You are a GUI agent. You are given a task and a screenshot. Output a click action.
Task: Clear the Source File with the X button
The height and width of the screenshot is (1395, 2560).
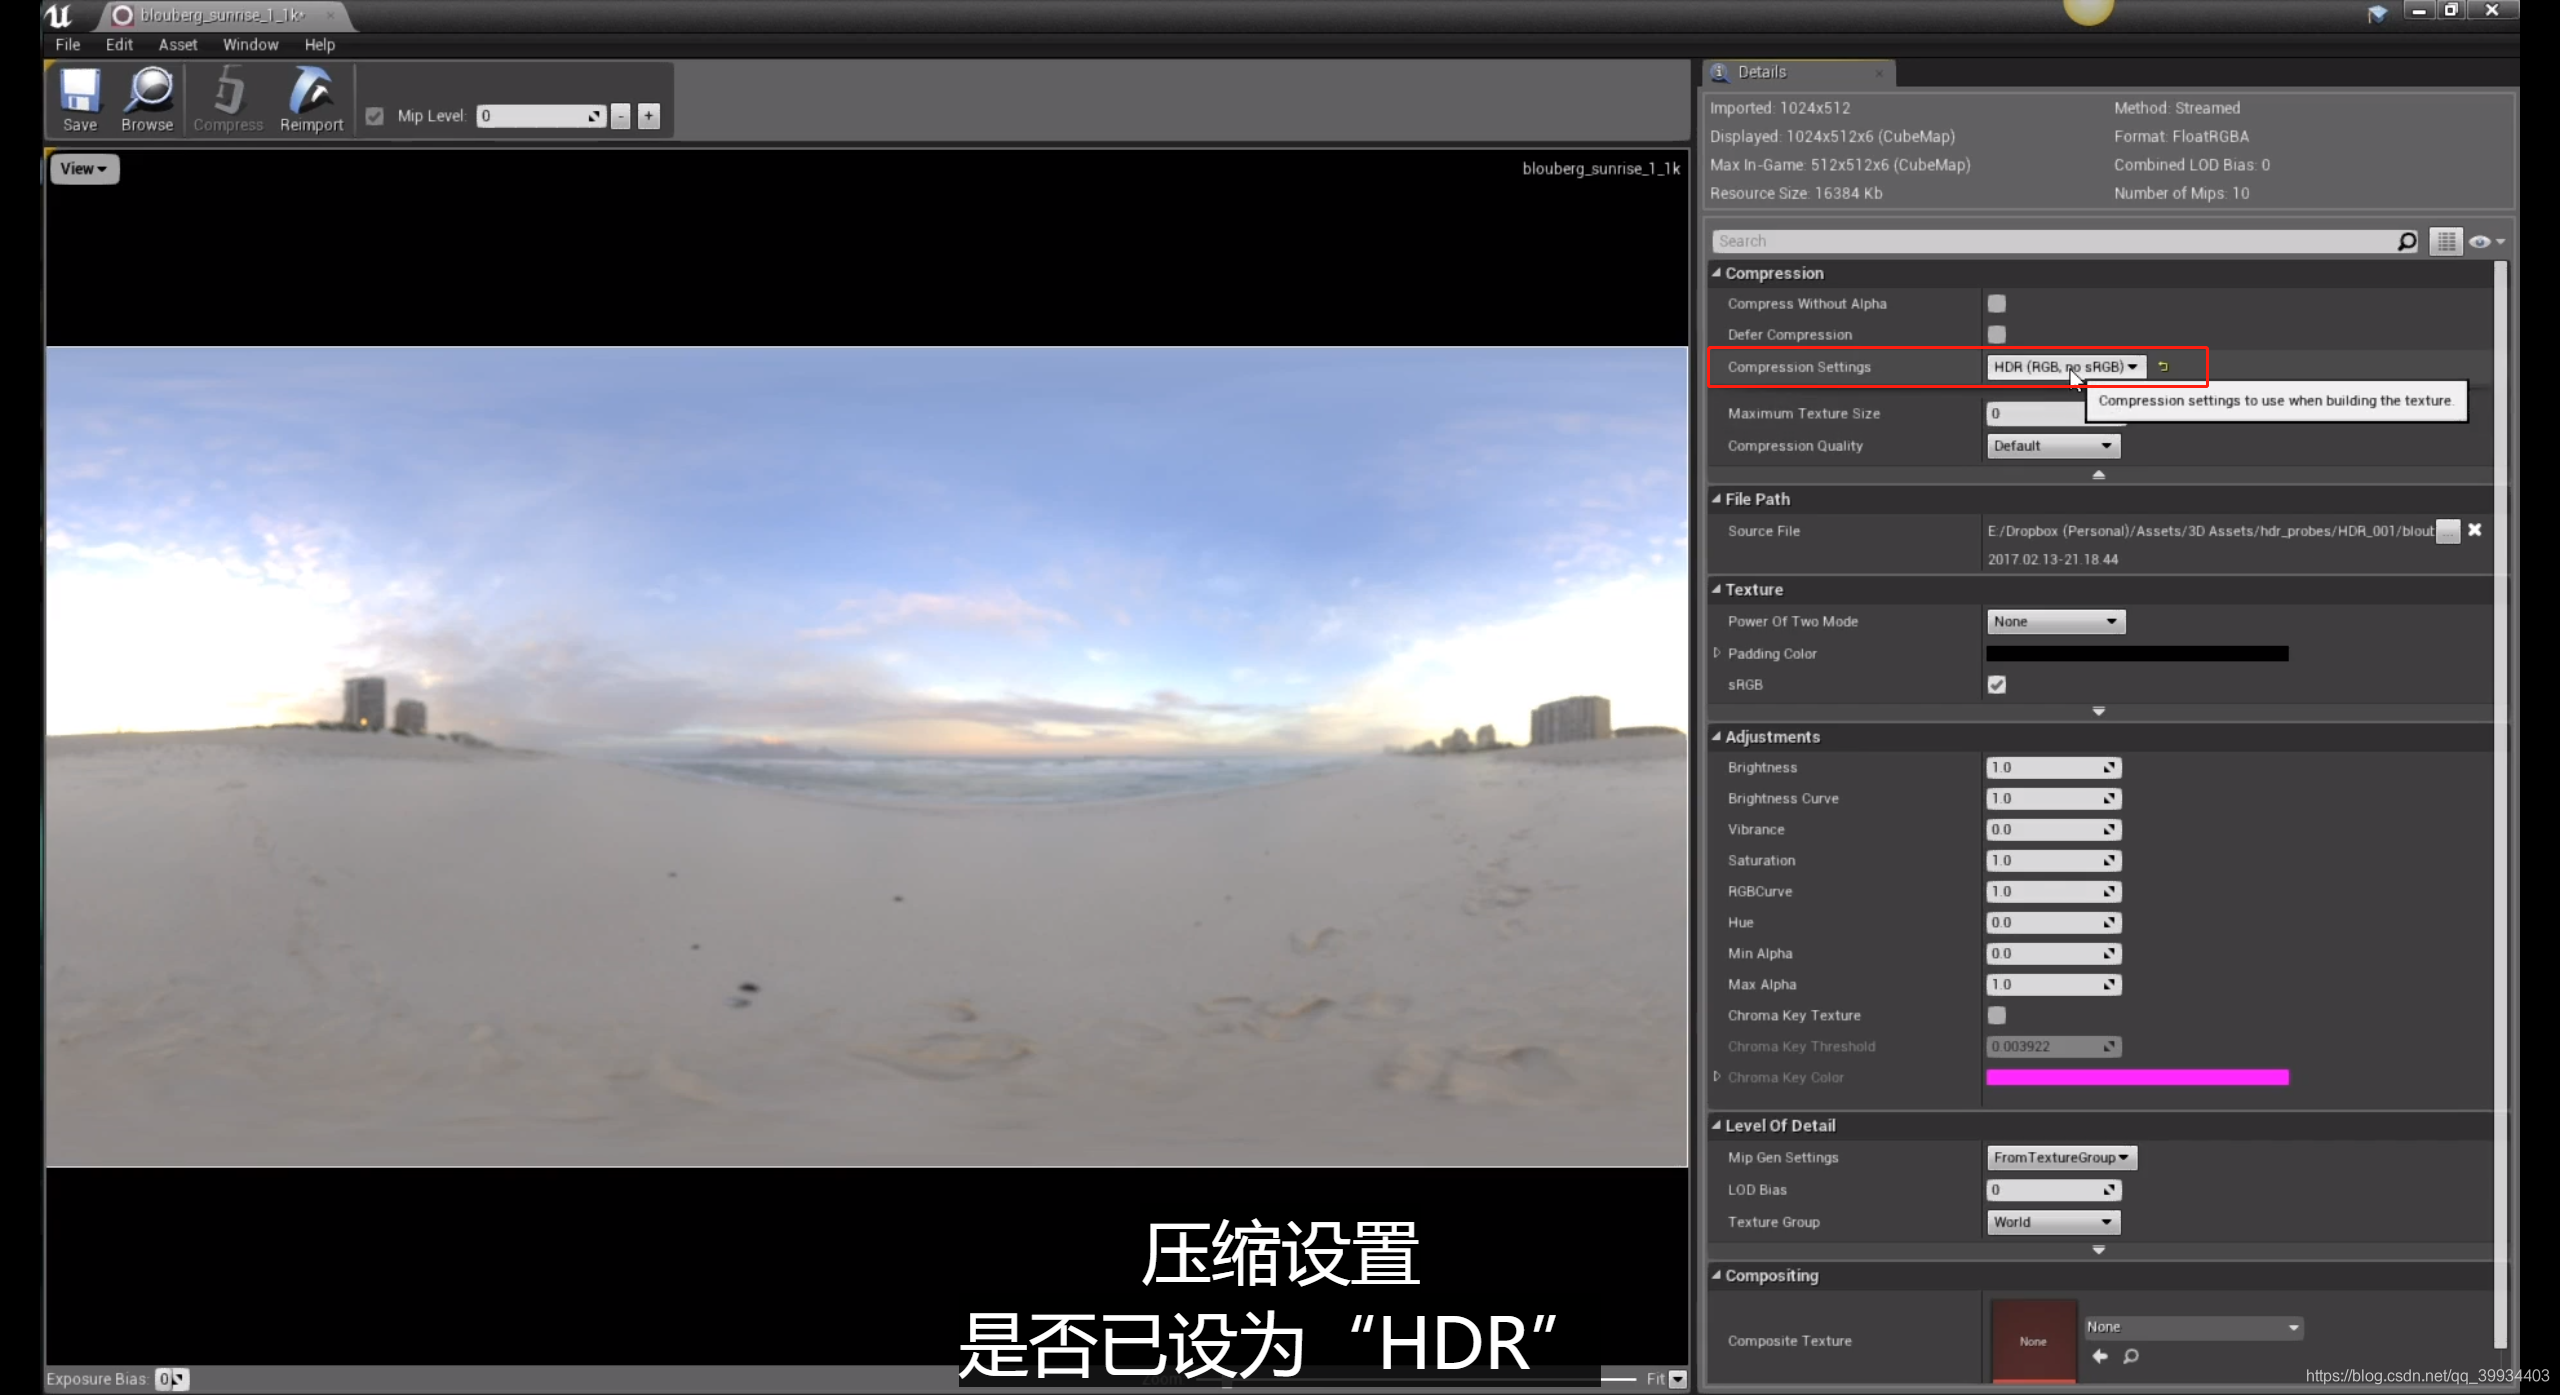(2473, 530)
